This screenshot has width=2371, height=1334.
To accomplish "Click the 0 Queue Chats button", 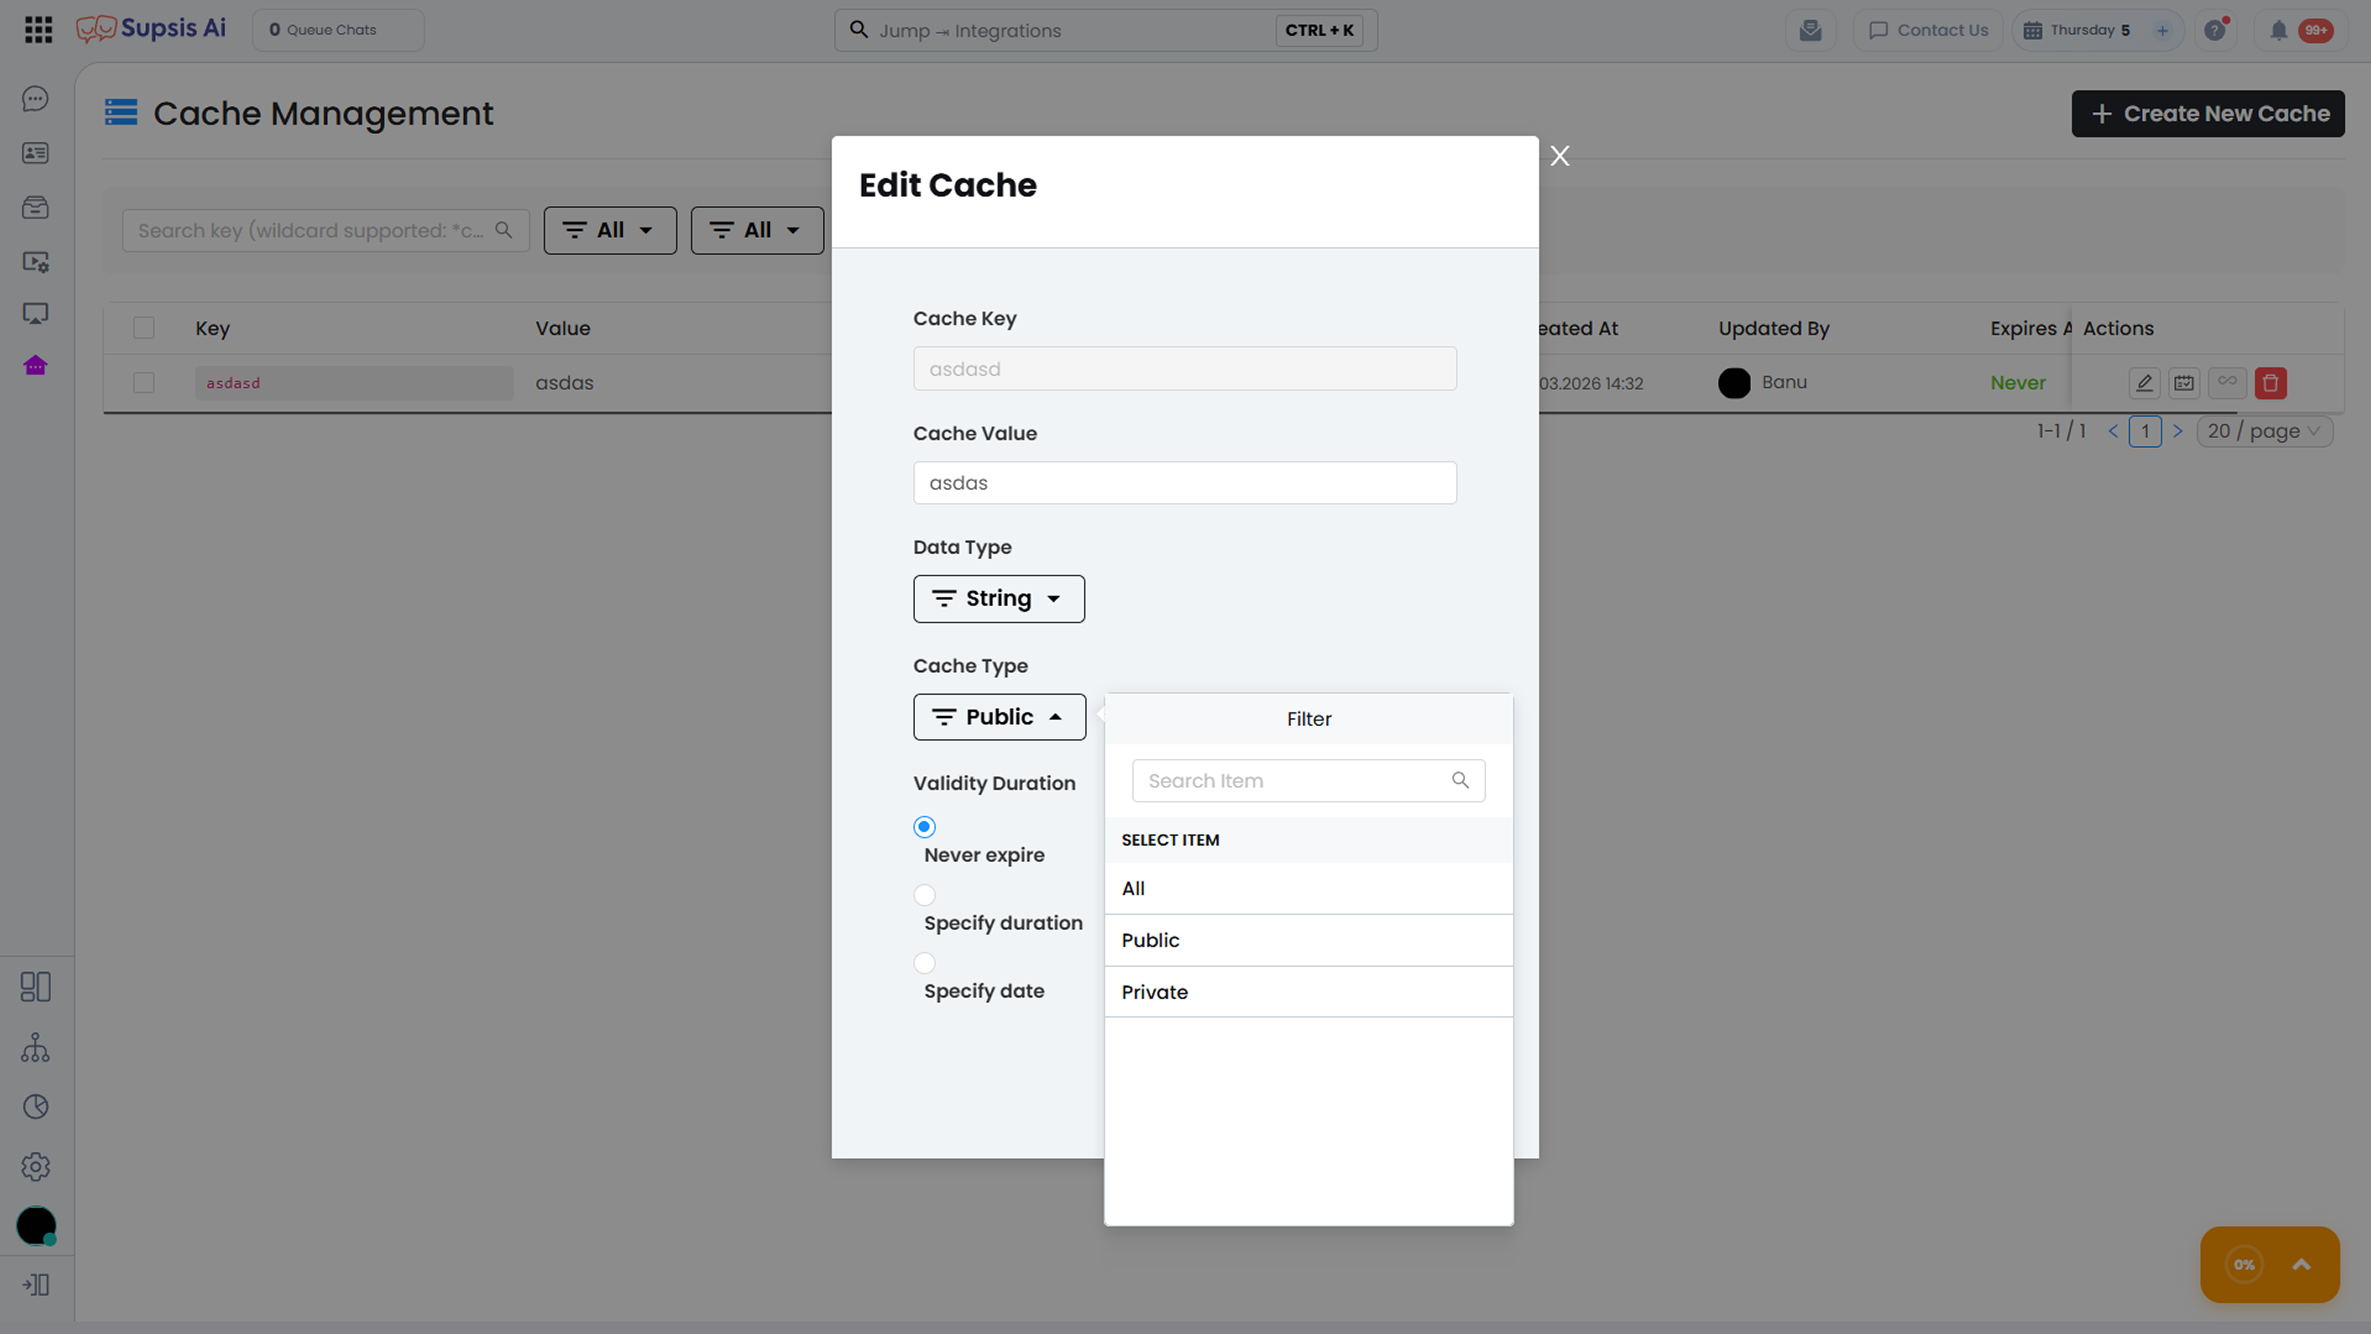I will (338, 30).
